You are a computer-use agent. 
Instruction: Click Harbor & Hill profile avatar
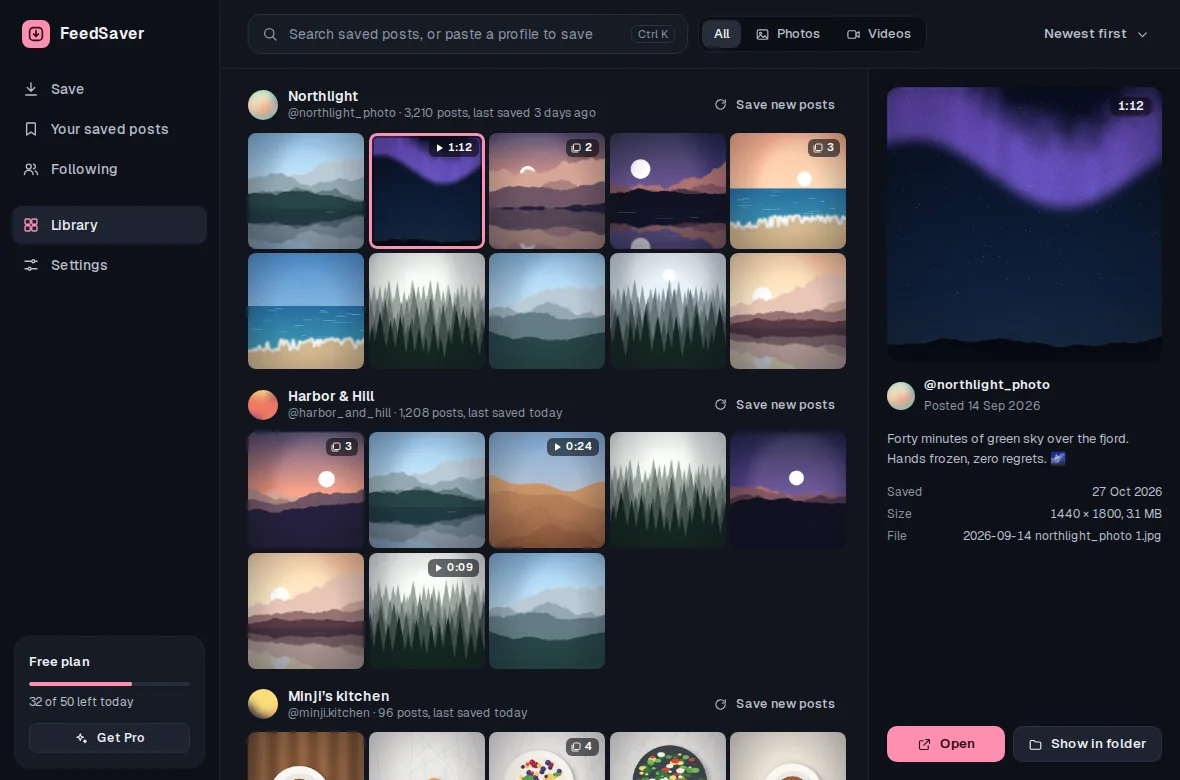point(263,404)
